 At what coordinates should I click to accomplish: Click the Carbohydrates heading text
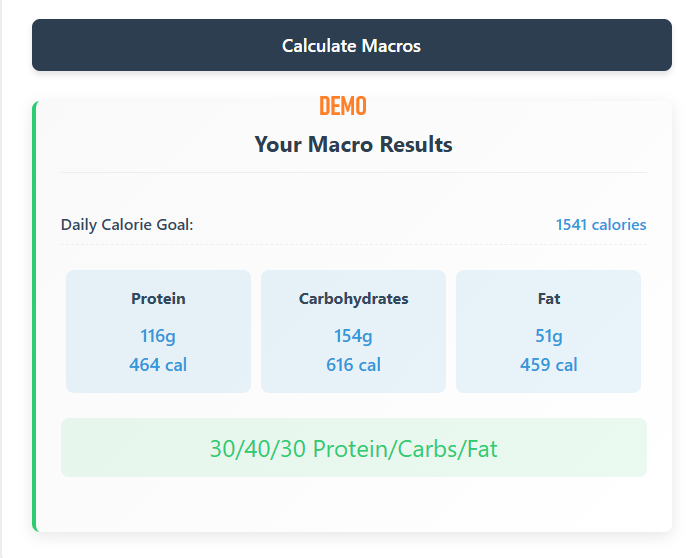point(354,299)
